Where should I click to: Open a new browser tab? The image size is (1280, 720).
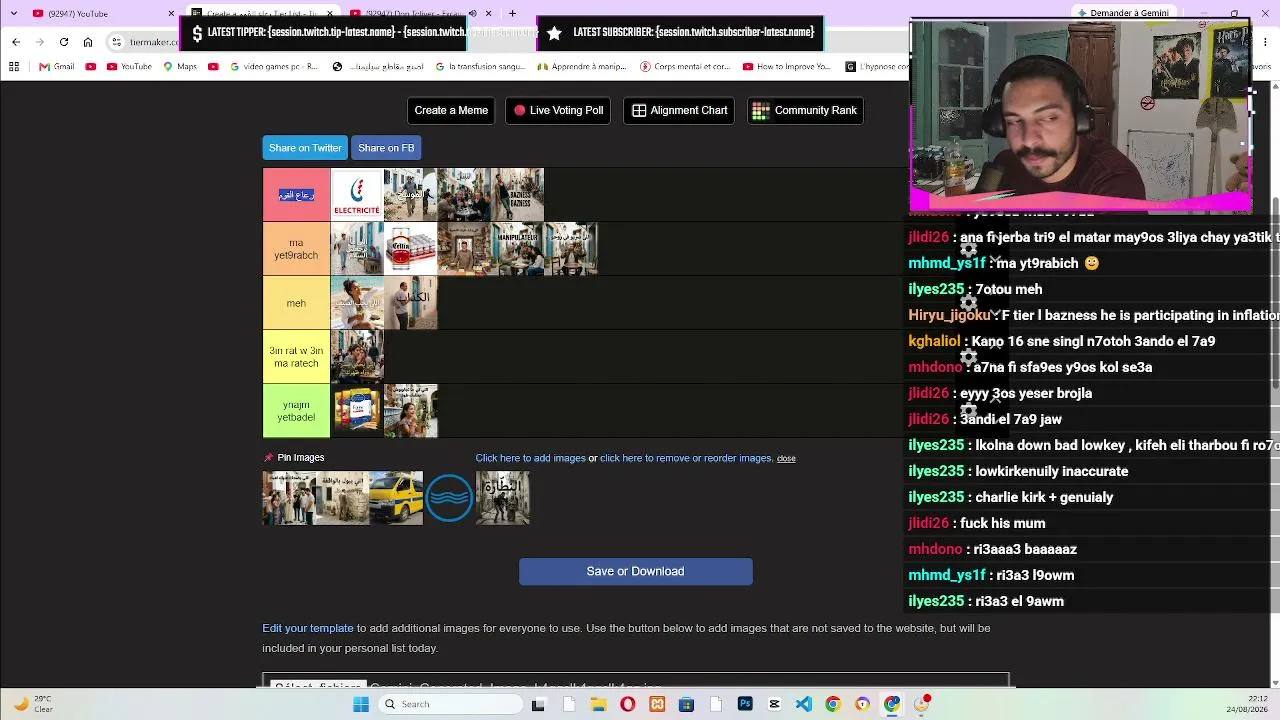(512, 13)
